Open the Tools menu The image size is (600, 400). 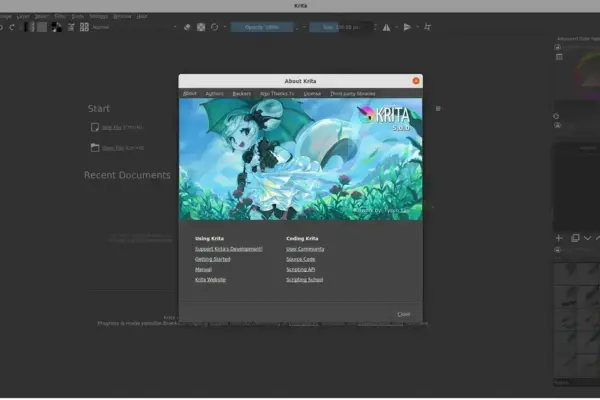click(x=77, y=16)
